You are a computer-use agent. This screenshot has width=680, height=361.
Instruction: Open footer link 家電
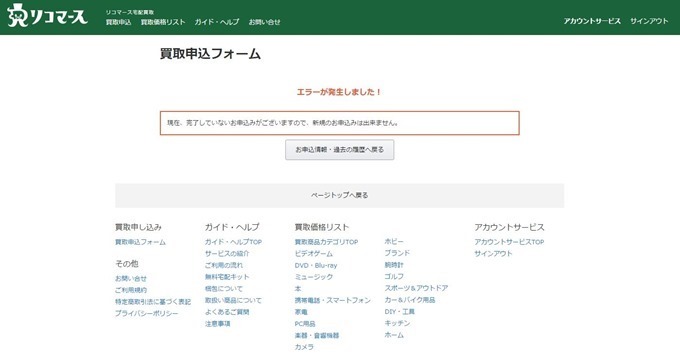click(x=301, y=312)
